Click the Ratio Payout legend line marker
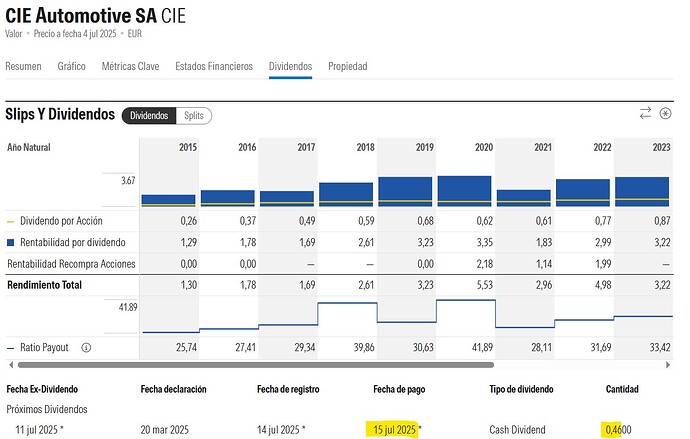 (11, 348)
